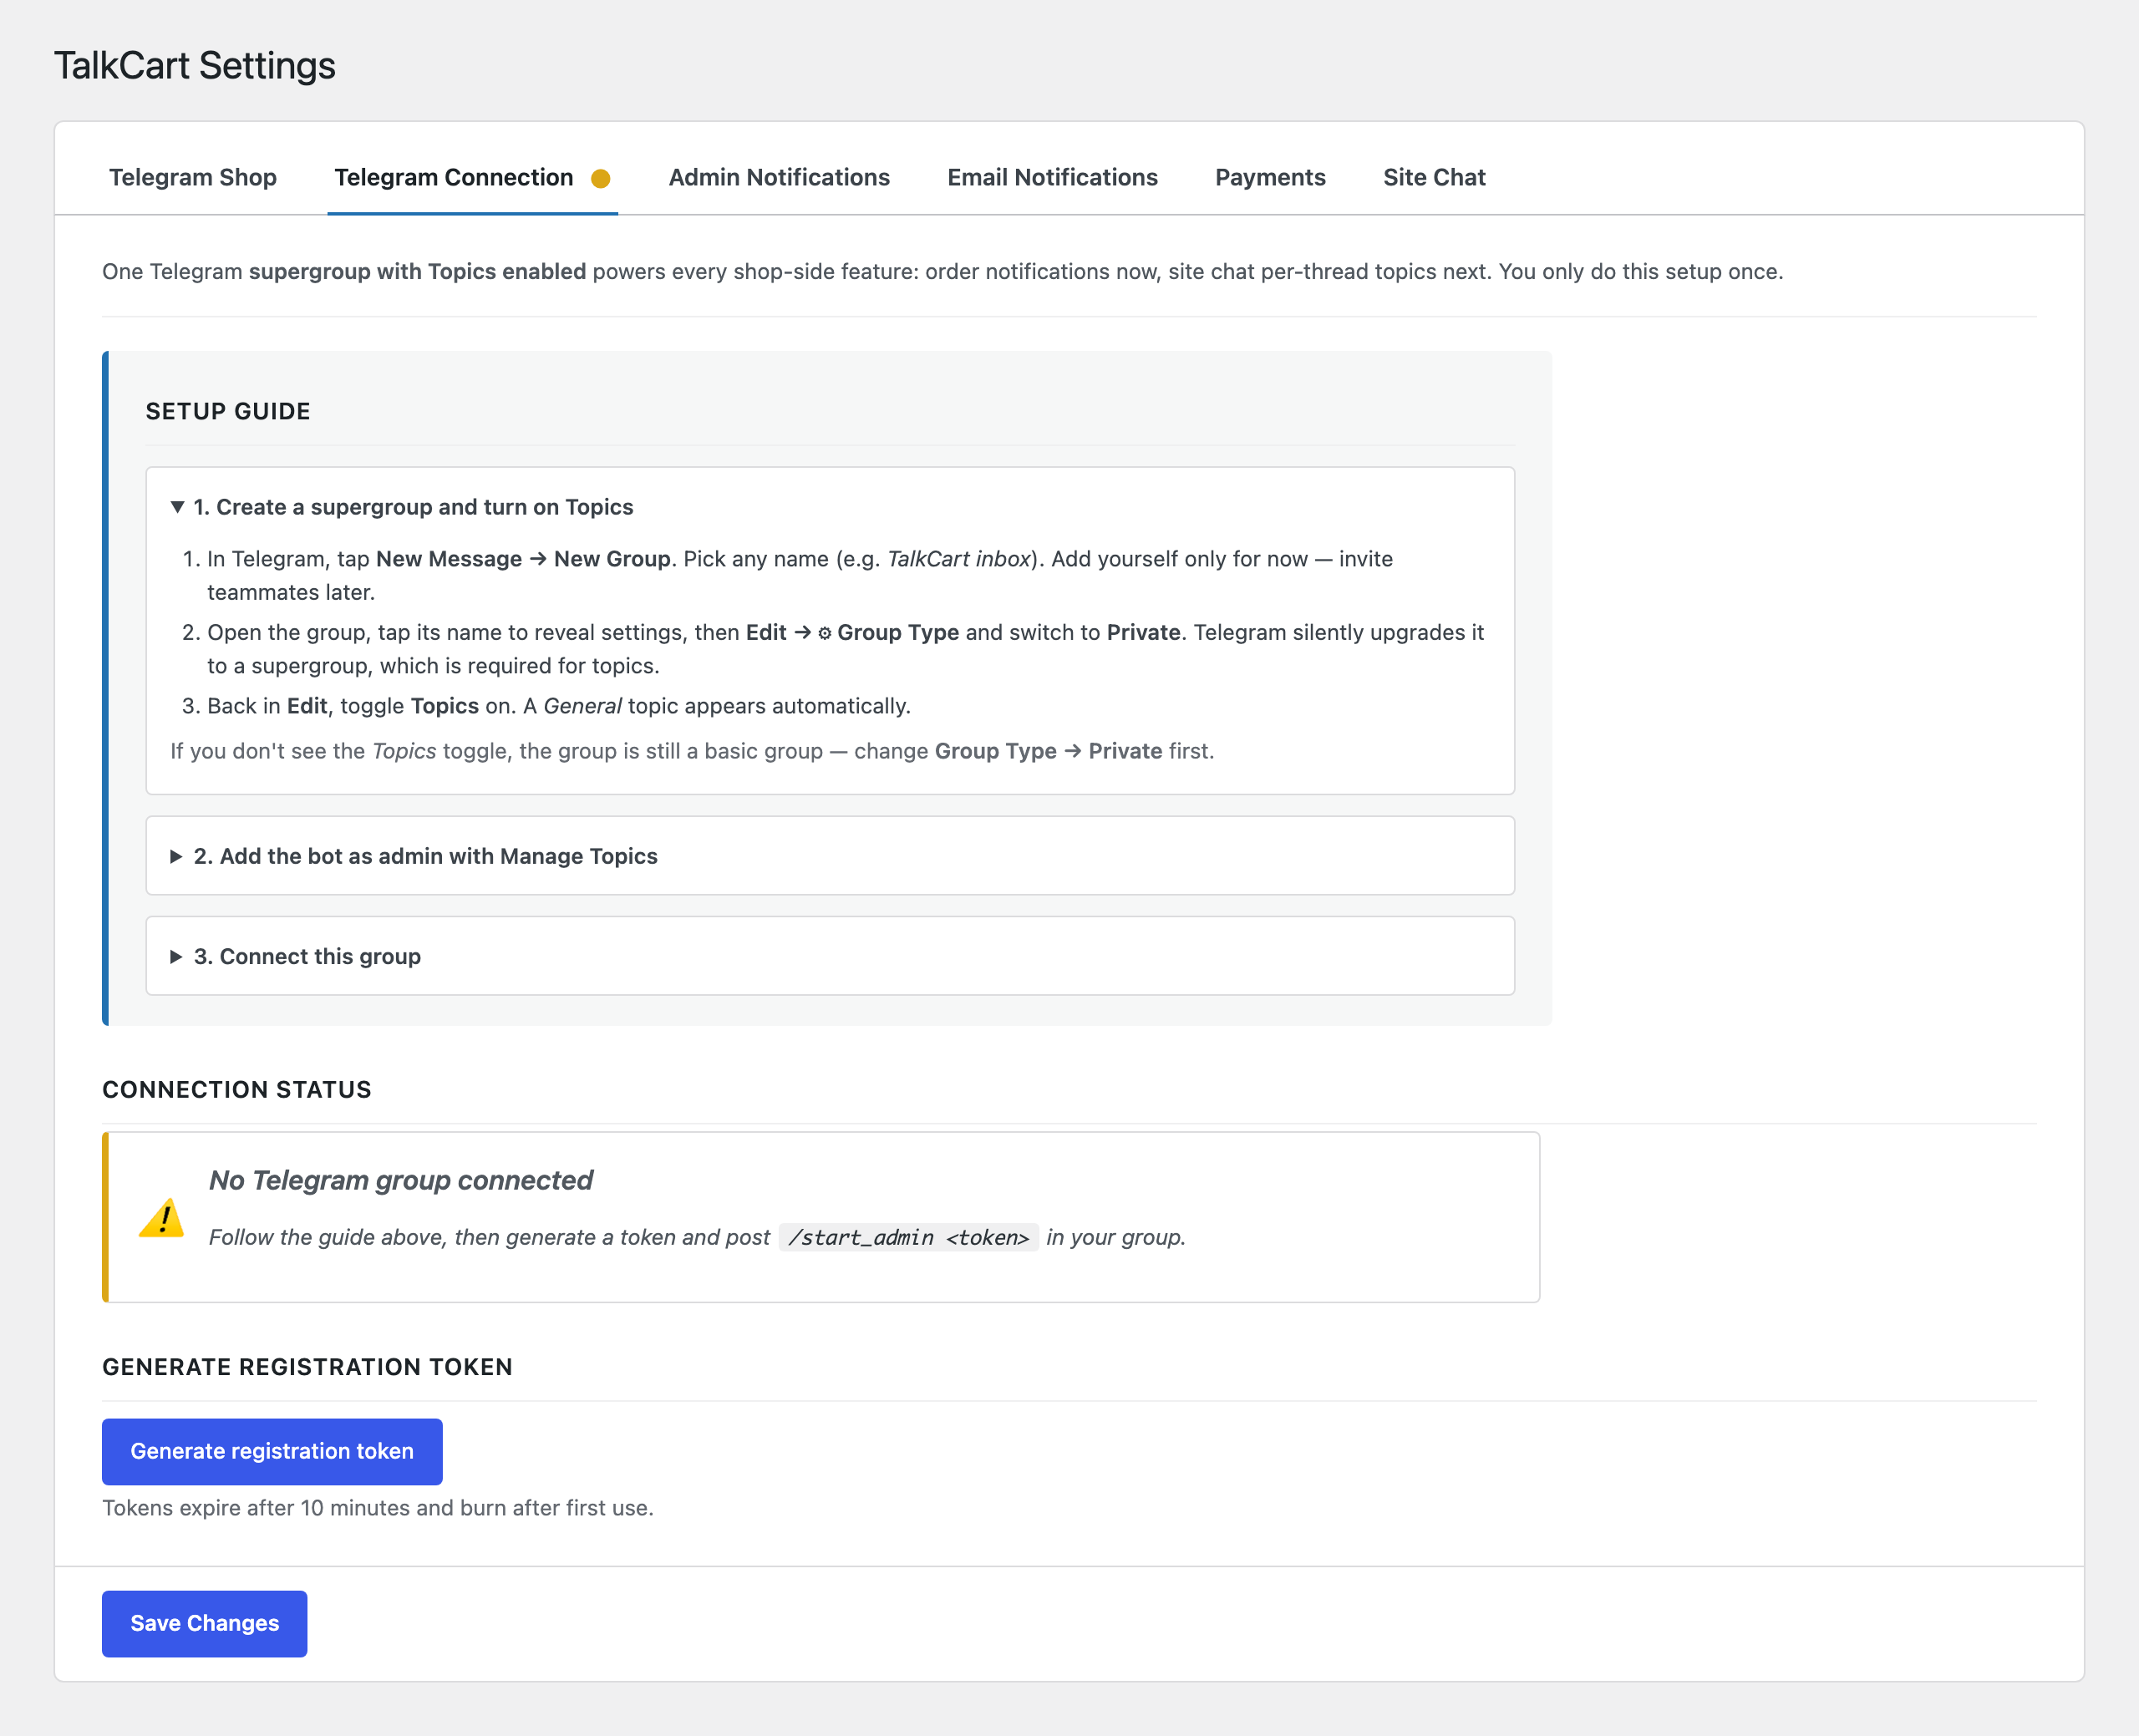Switch to the Admin Notifications tab

tap(779, 177)
